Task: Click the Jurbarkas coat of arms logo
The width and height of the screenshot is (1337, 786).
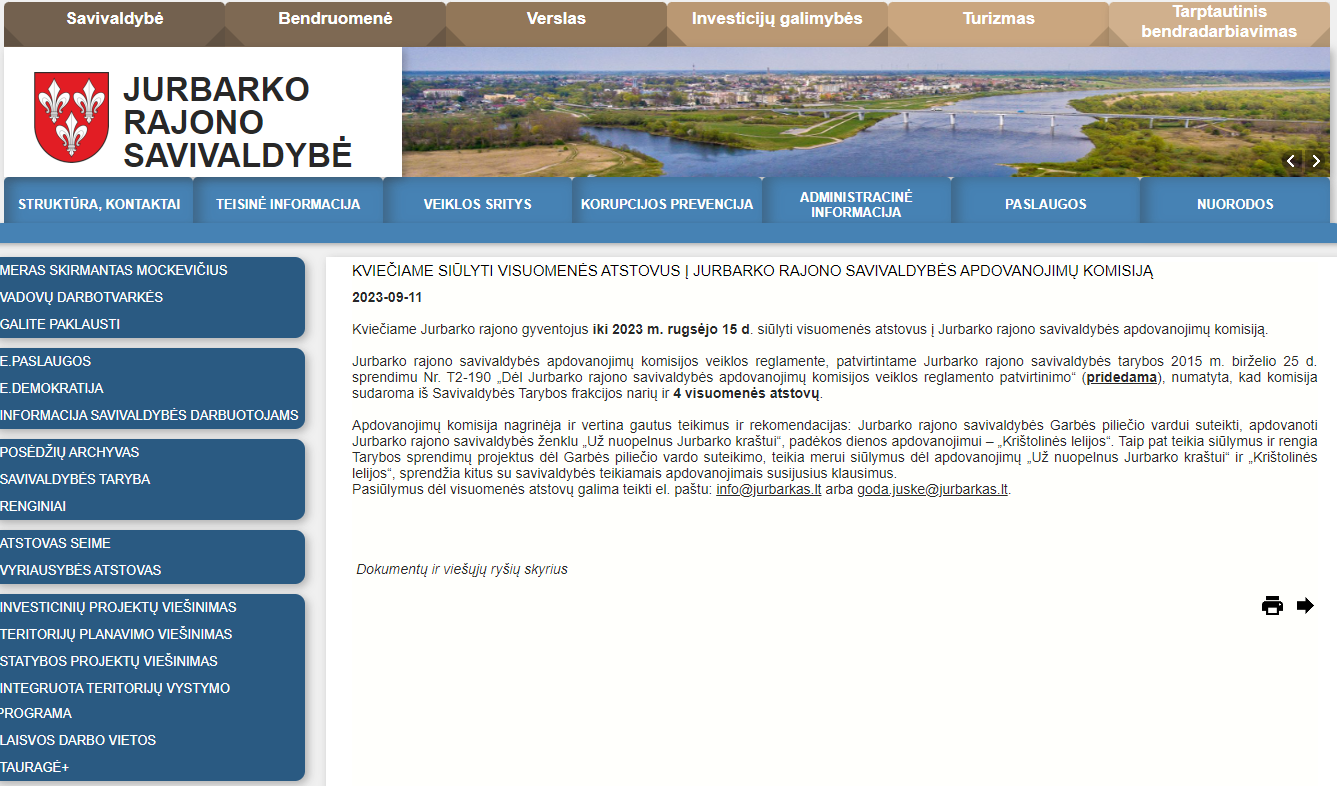Action: 71,117
